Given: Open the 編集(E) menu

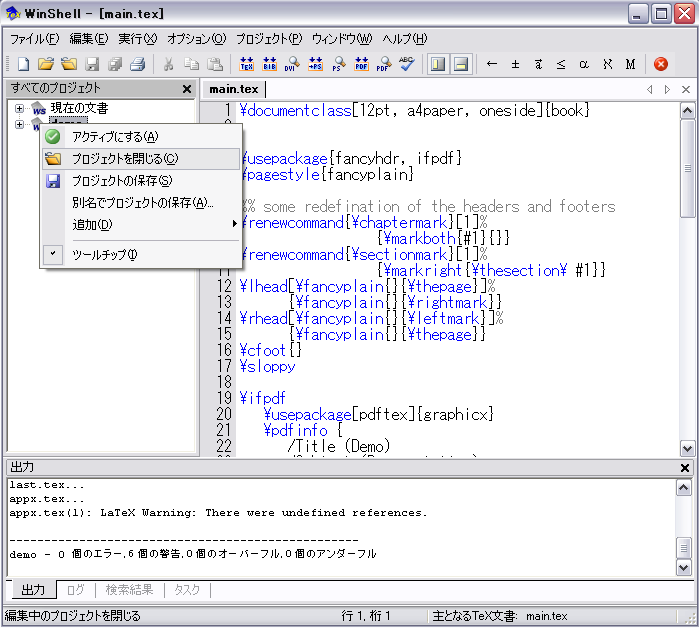Looking at the screenshot, I should point(89,39).
